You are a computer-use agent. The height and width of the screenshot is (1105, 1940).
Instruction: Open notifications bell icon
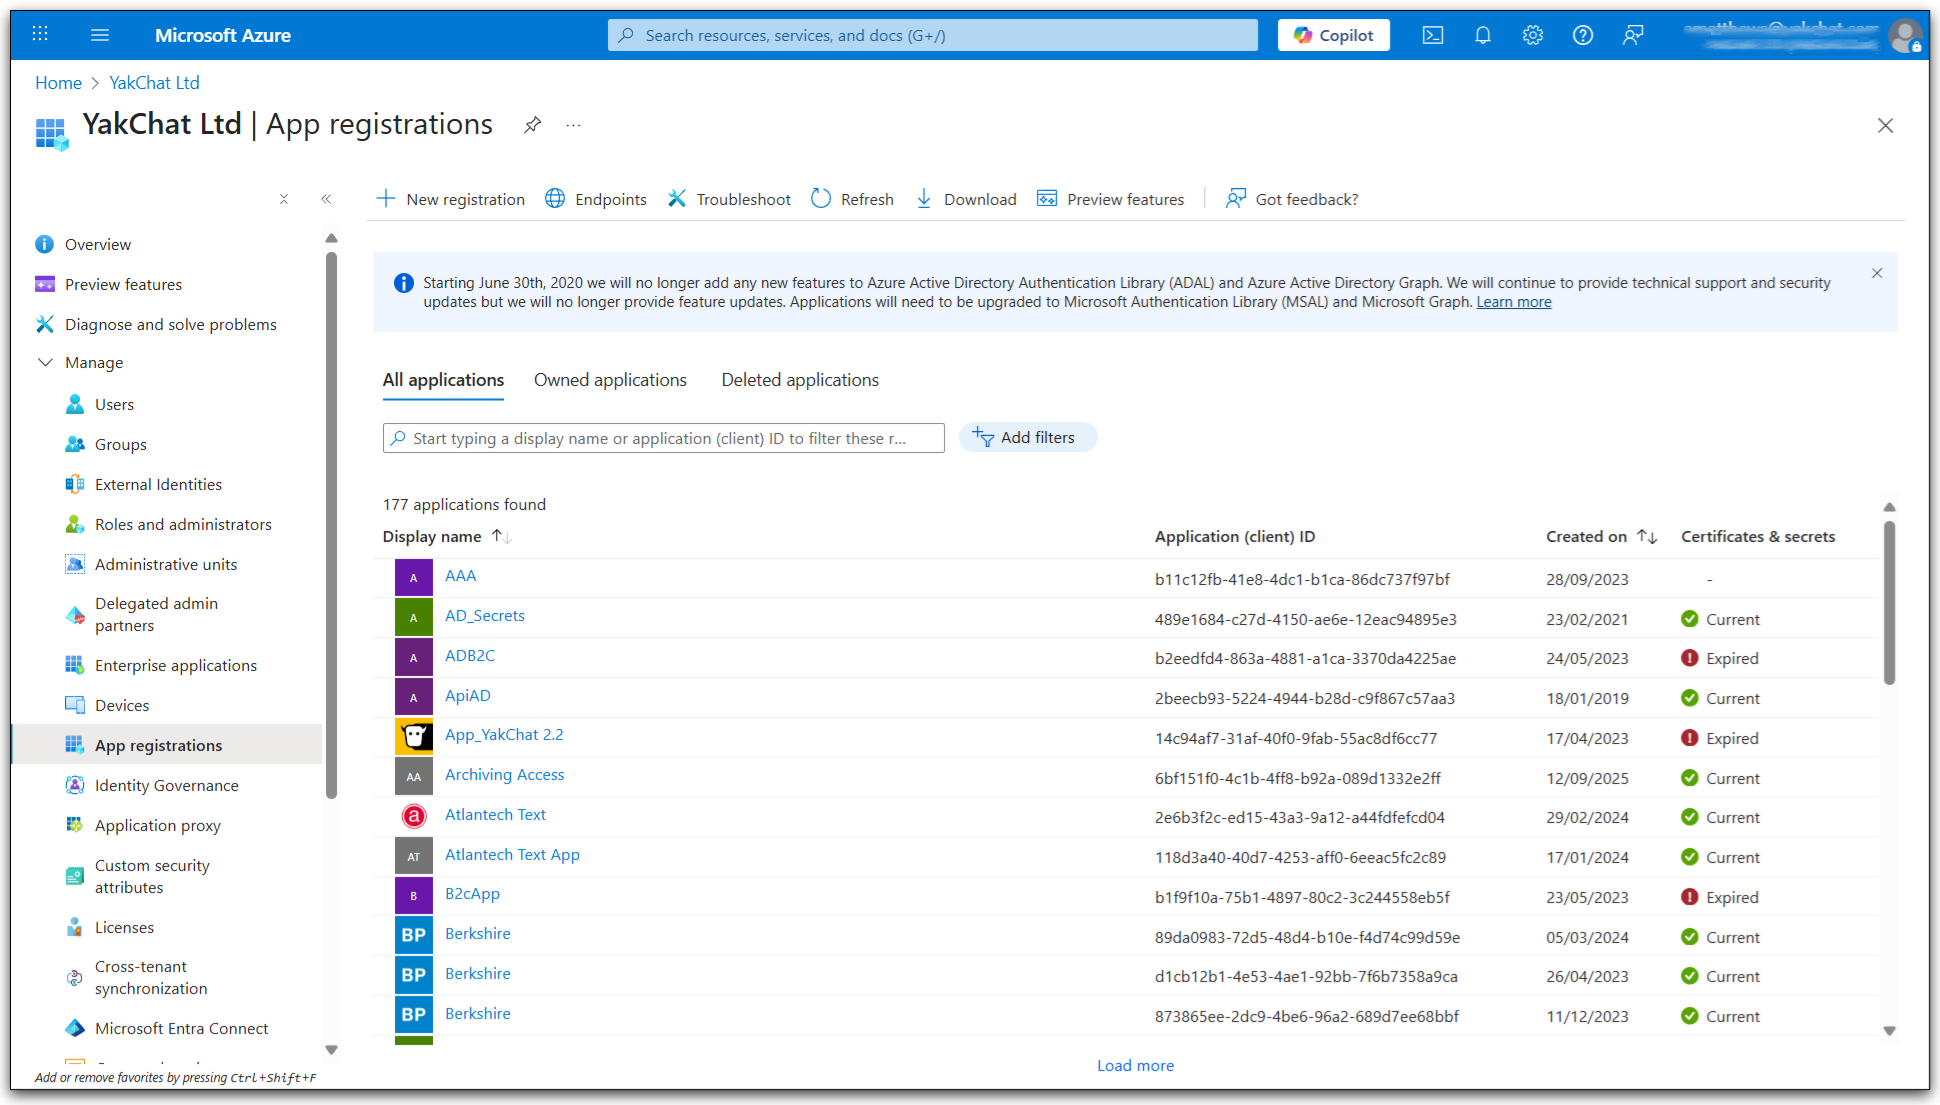tap(1482, 36)
